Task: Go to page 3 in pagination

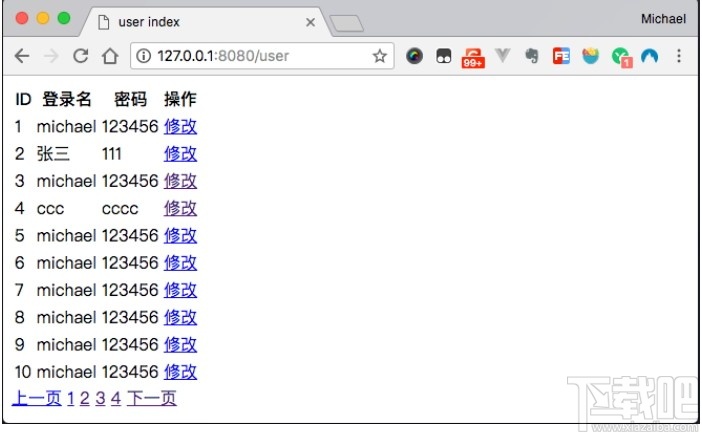Action: point(100,398)
